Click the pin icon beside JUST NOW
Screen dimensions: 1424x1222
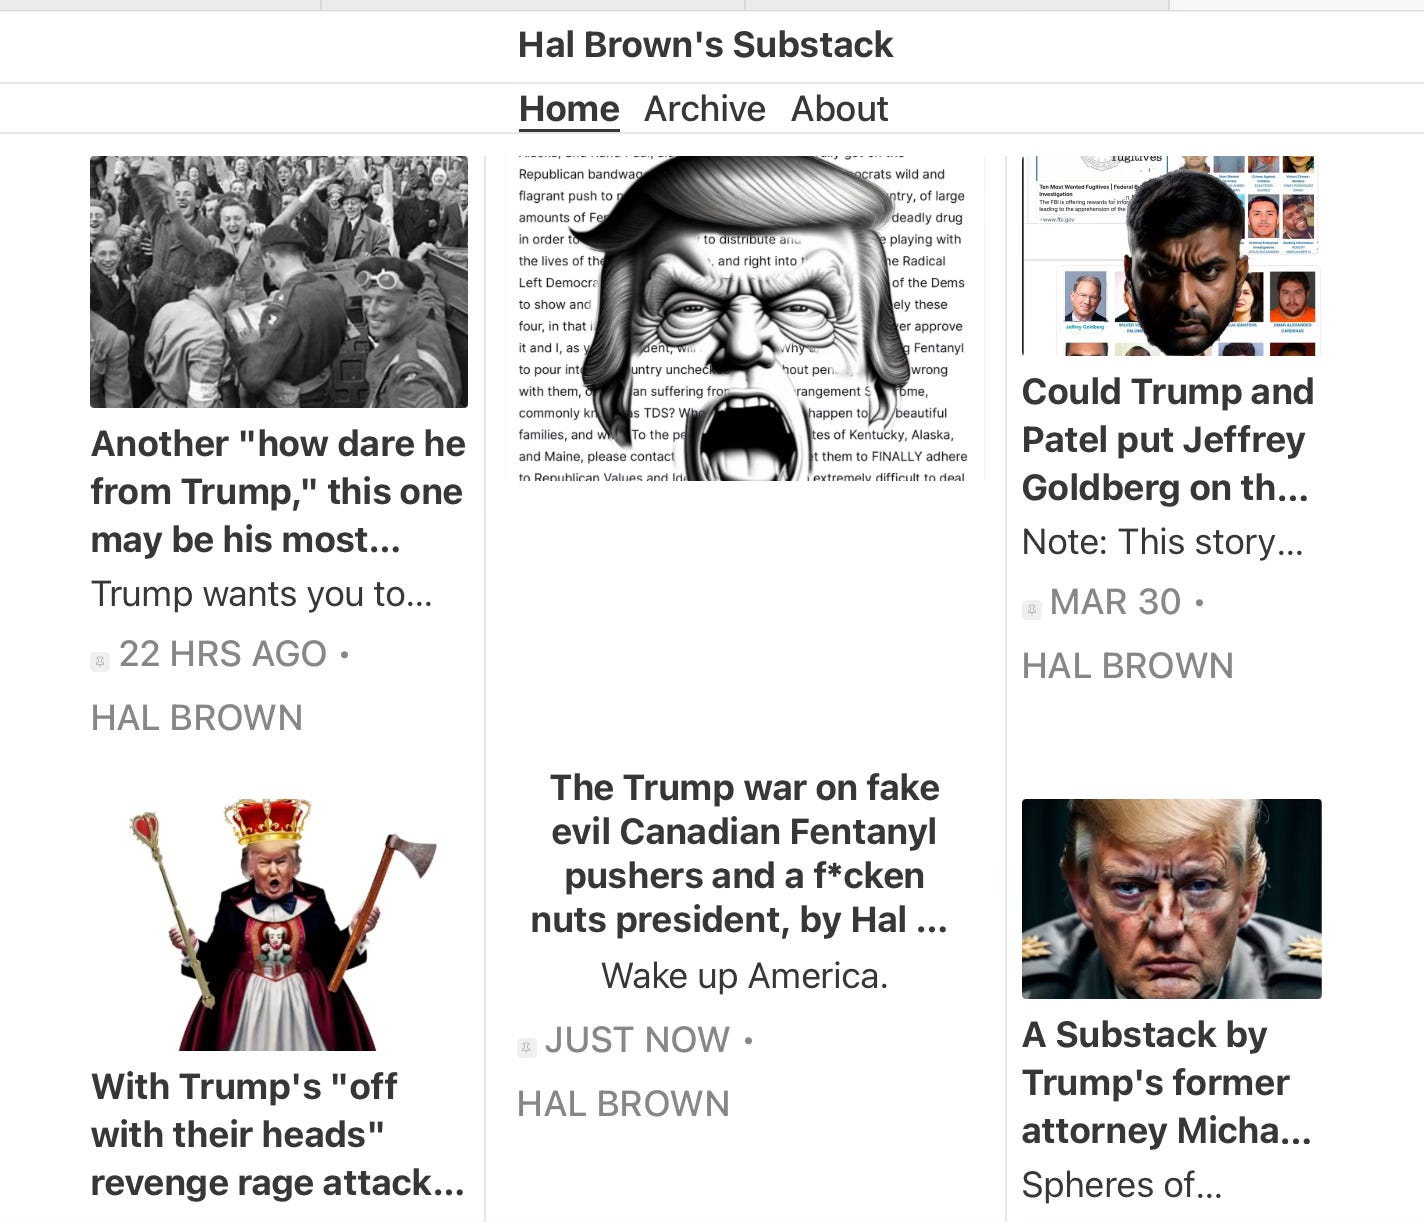tap(526, 1047)
